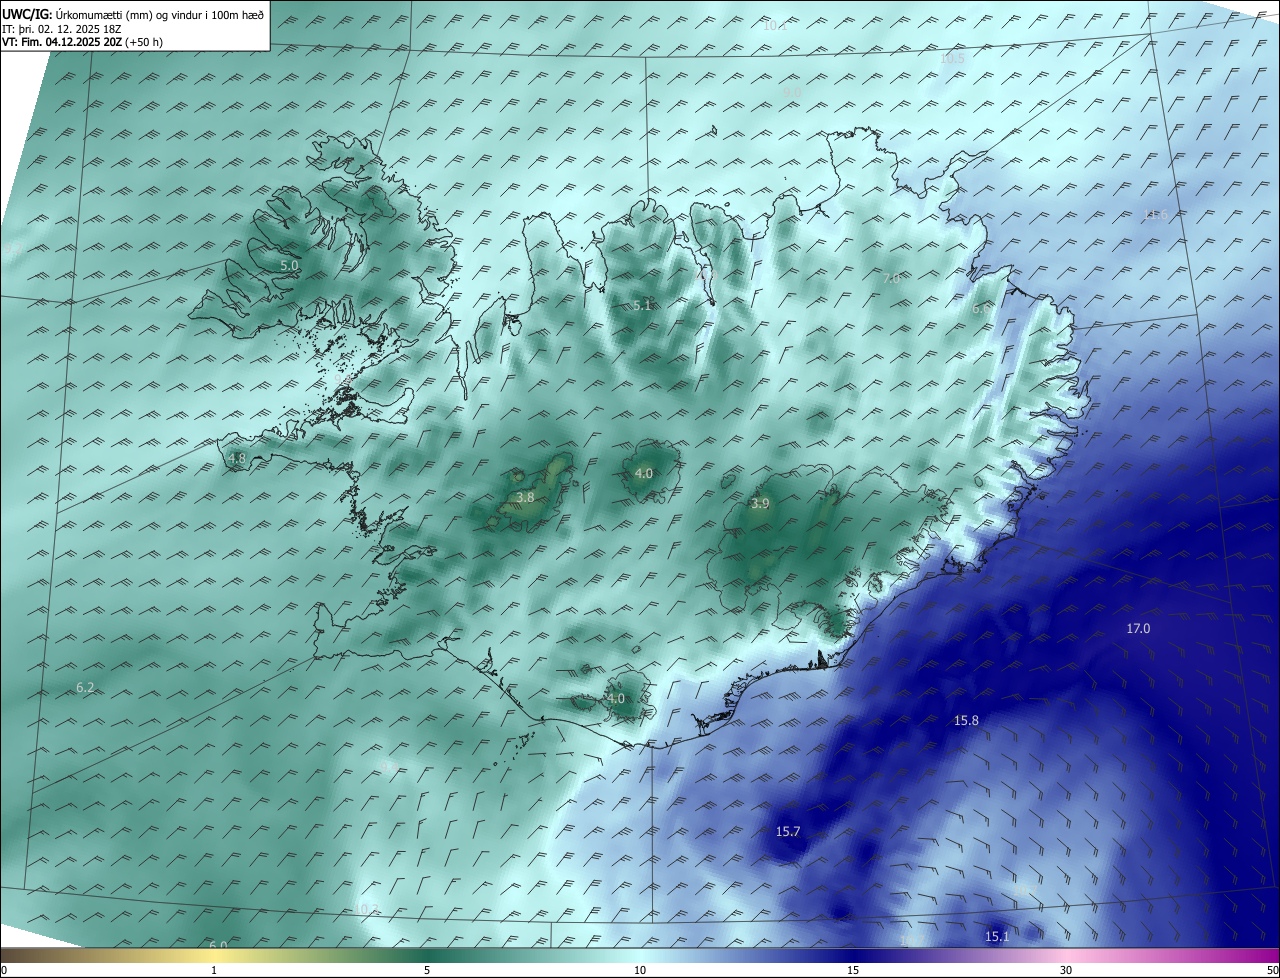
Task: Click the 6.2 value west of Reykjanes
Action: pyautogui.click(x=85, y=688)
